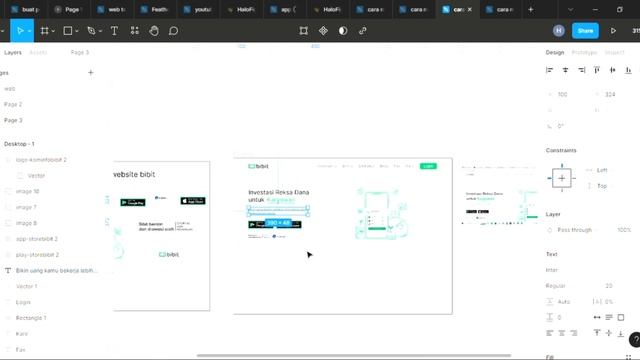This screenshot has height=360, width=640.
Task: Toggle the mask contrast icon
Action: pos(343,31)
